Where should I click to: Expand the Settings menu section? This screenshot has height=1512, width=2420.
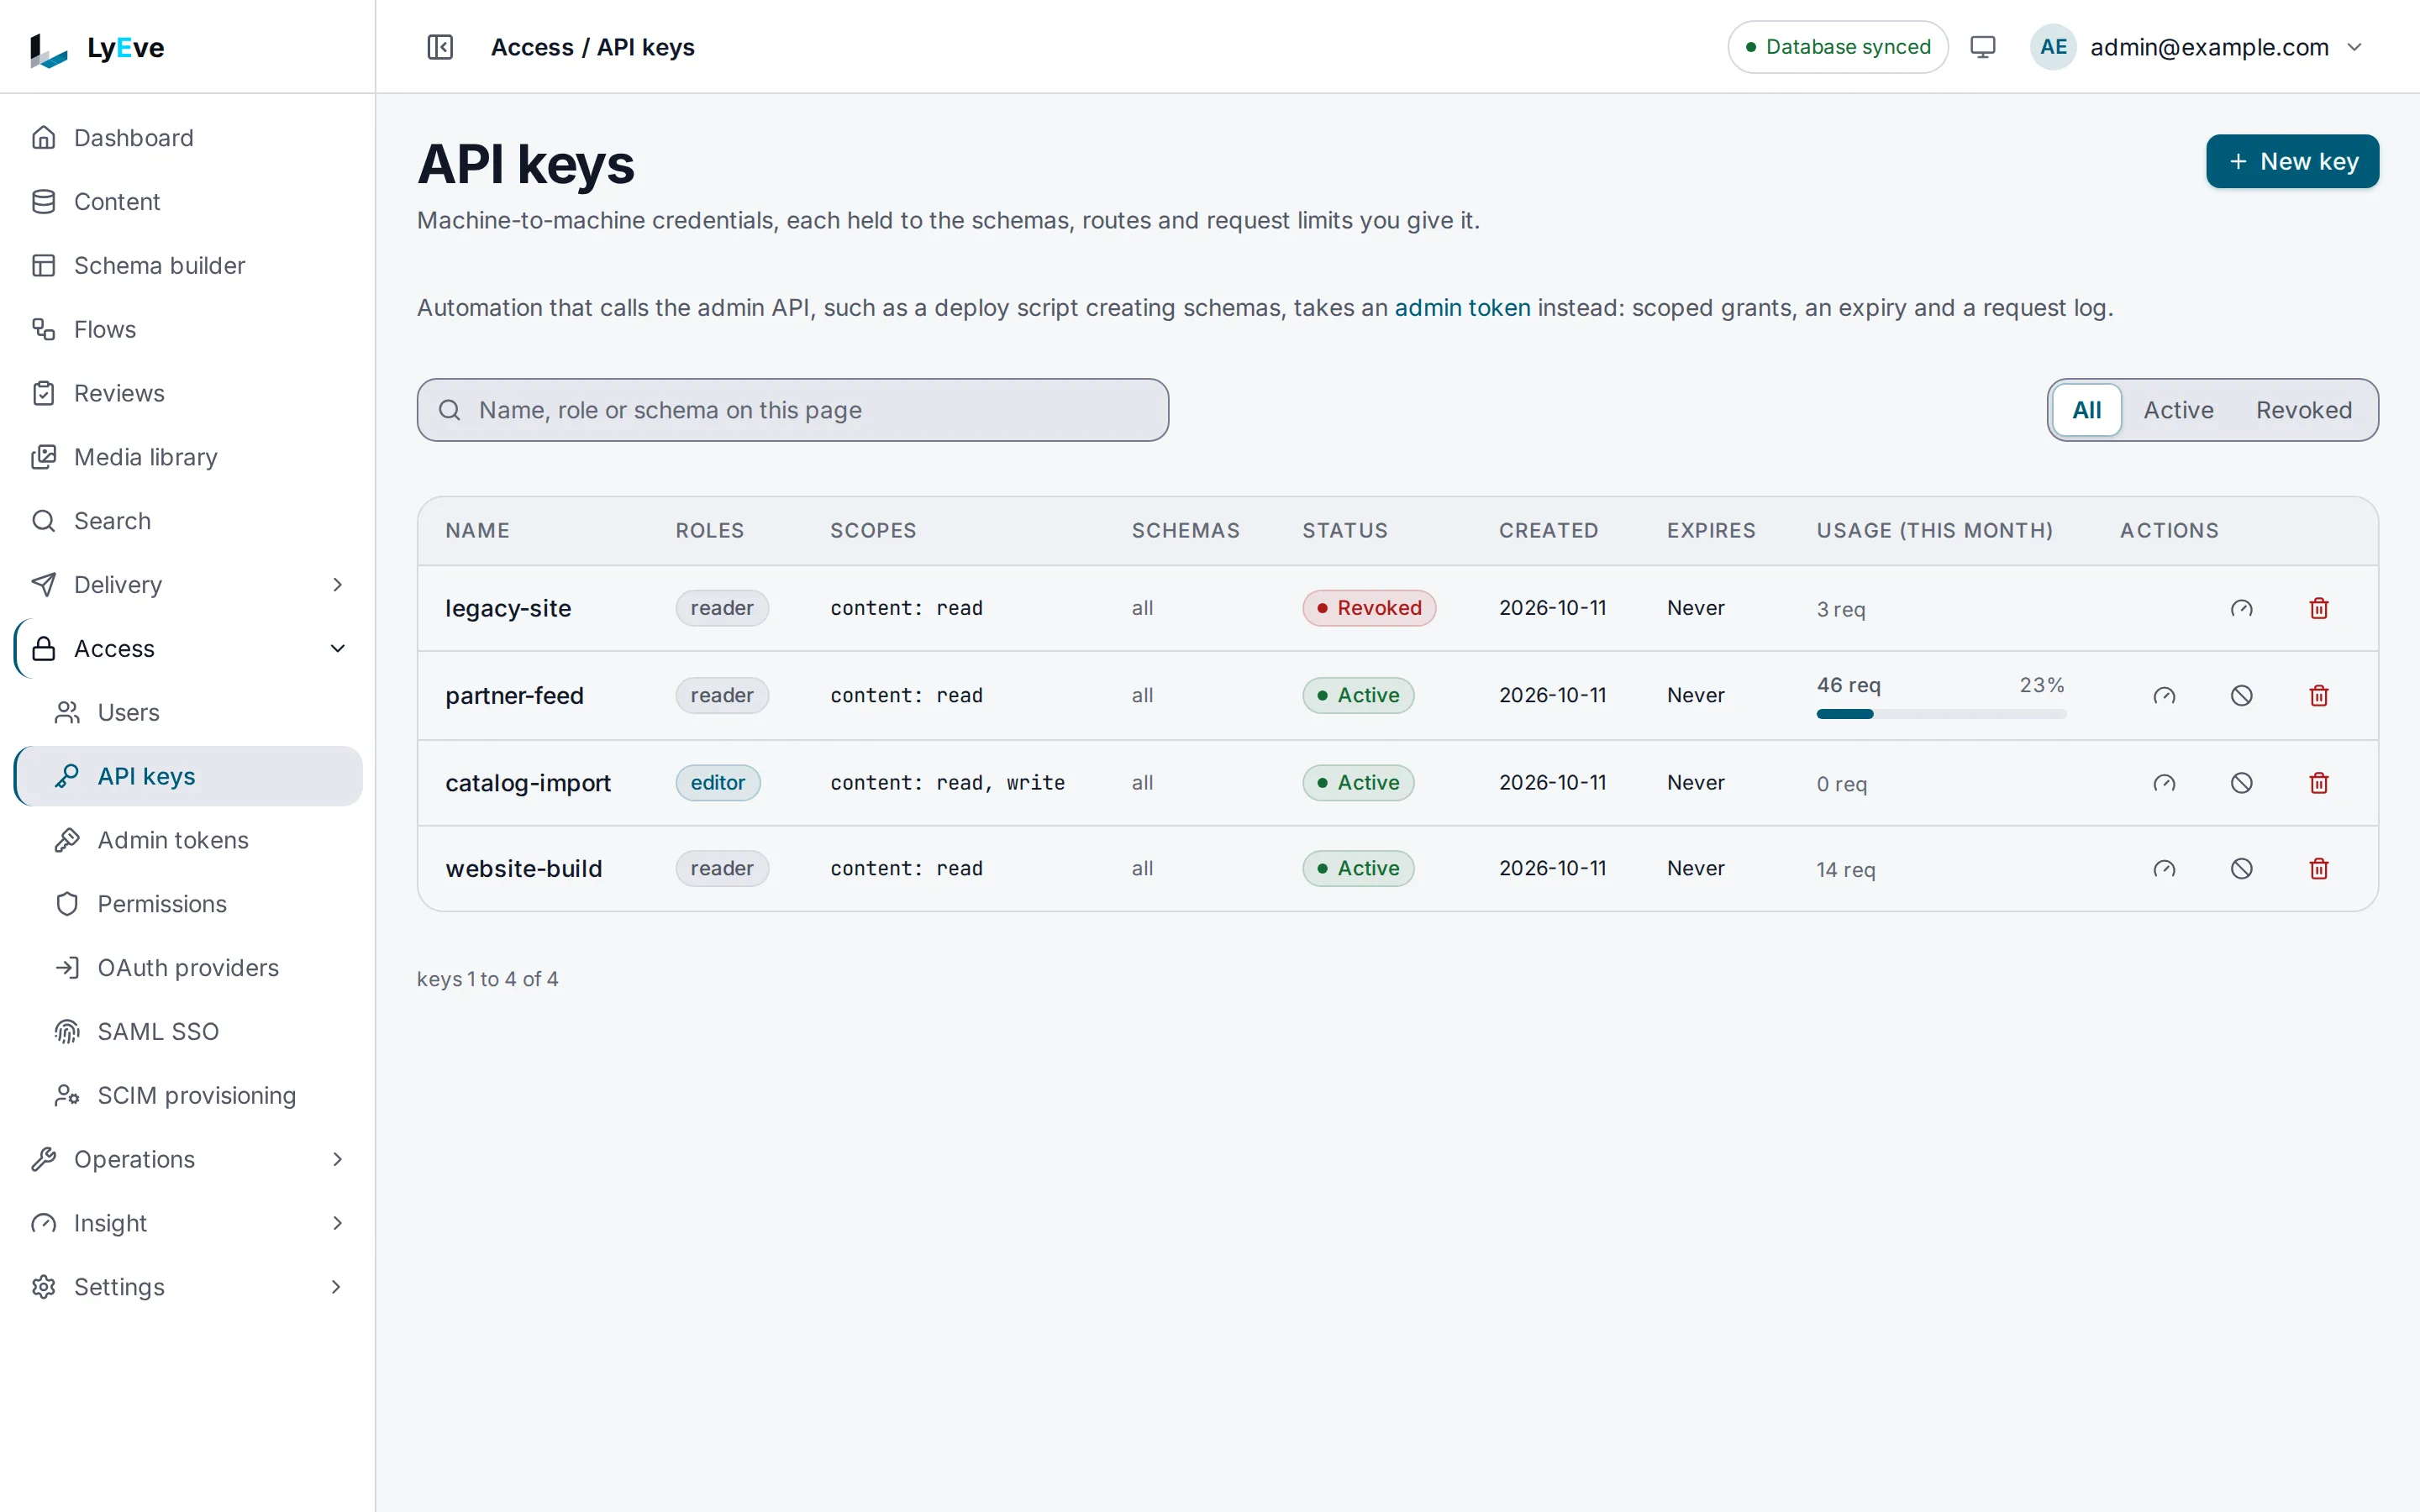[188, 1287]
